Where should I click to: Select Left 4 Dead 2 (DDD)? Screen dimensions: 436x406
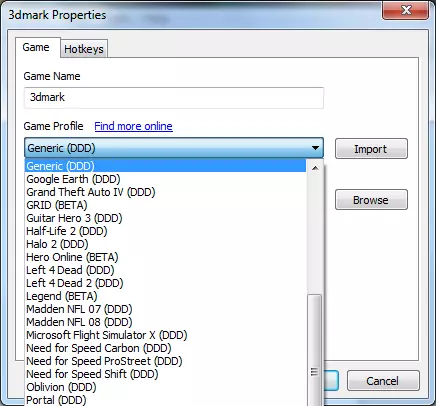(165, 283)
